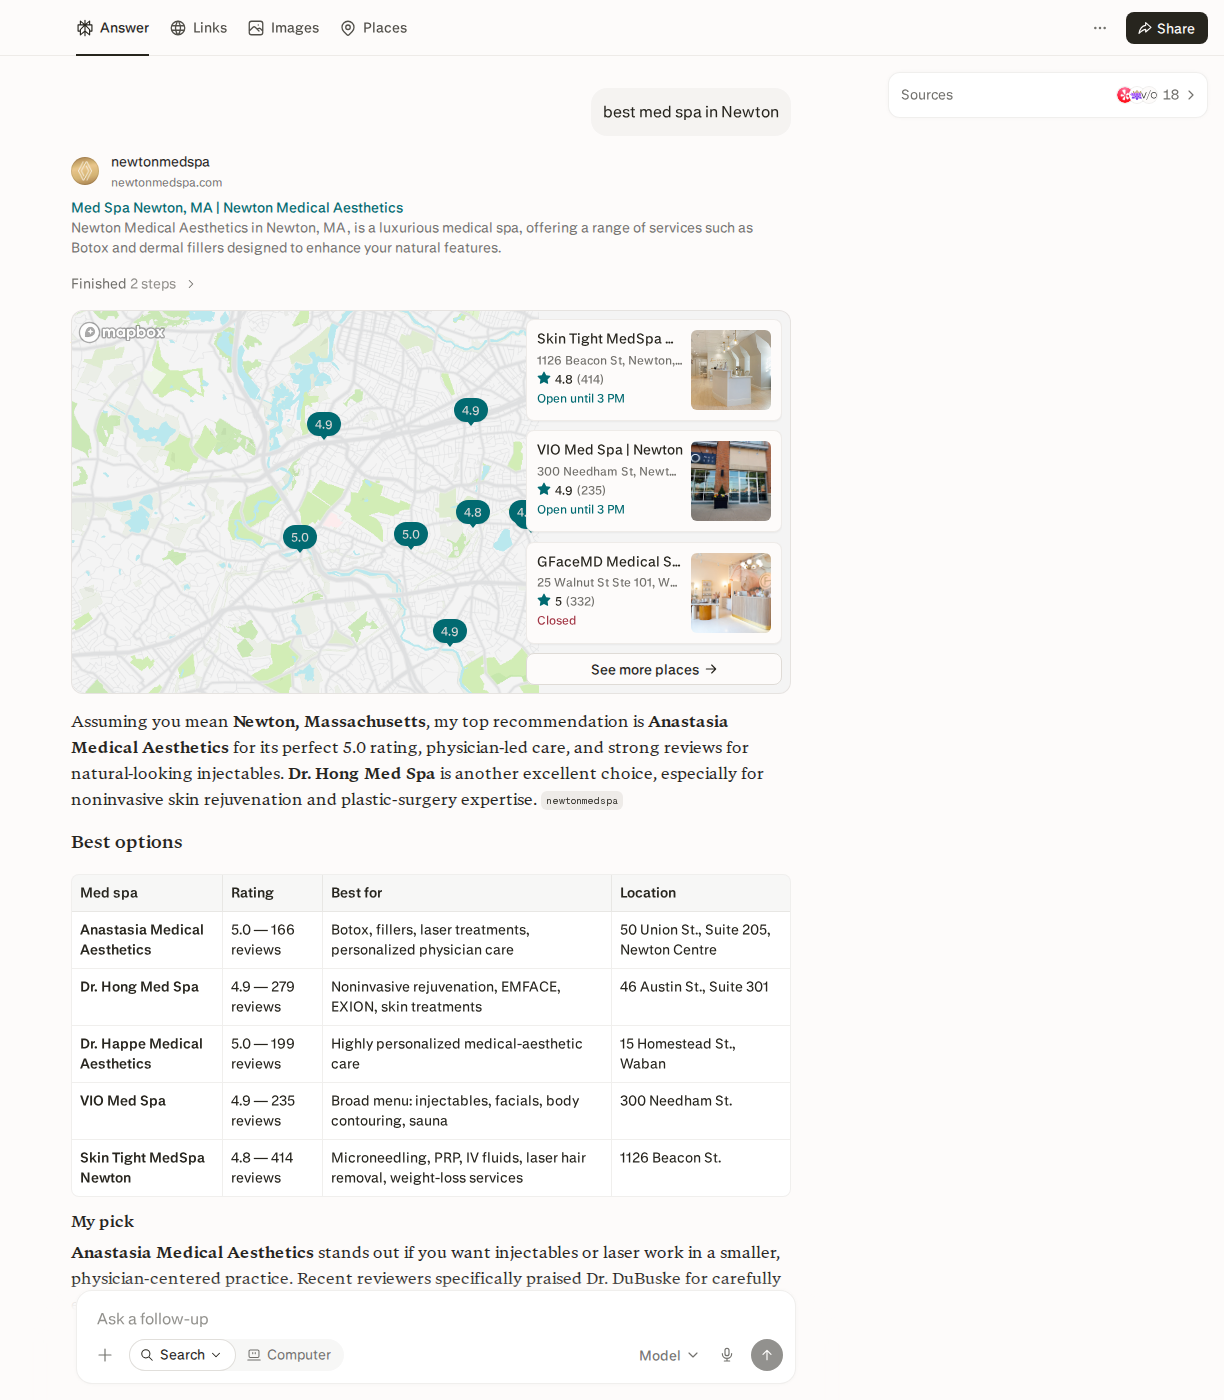Viewport: 1224px width, 1400px height.
Task: Switch to the Places tab
Action: tap(374, 28)
